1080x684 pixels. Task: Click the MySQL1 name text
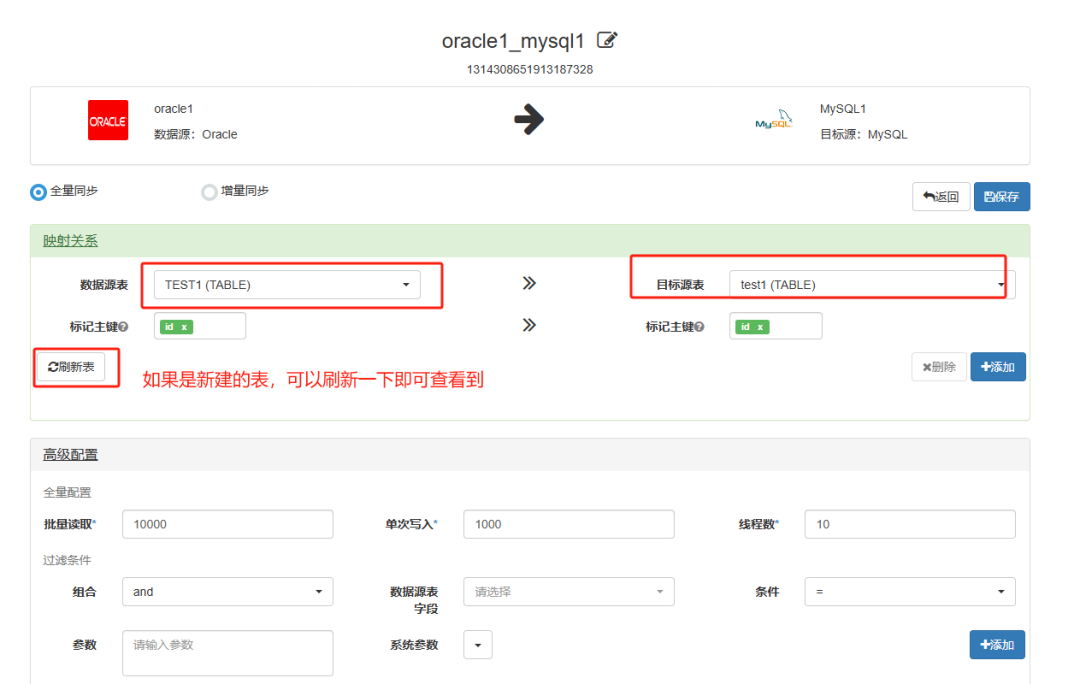pos(843,109)
